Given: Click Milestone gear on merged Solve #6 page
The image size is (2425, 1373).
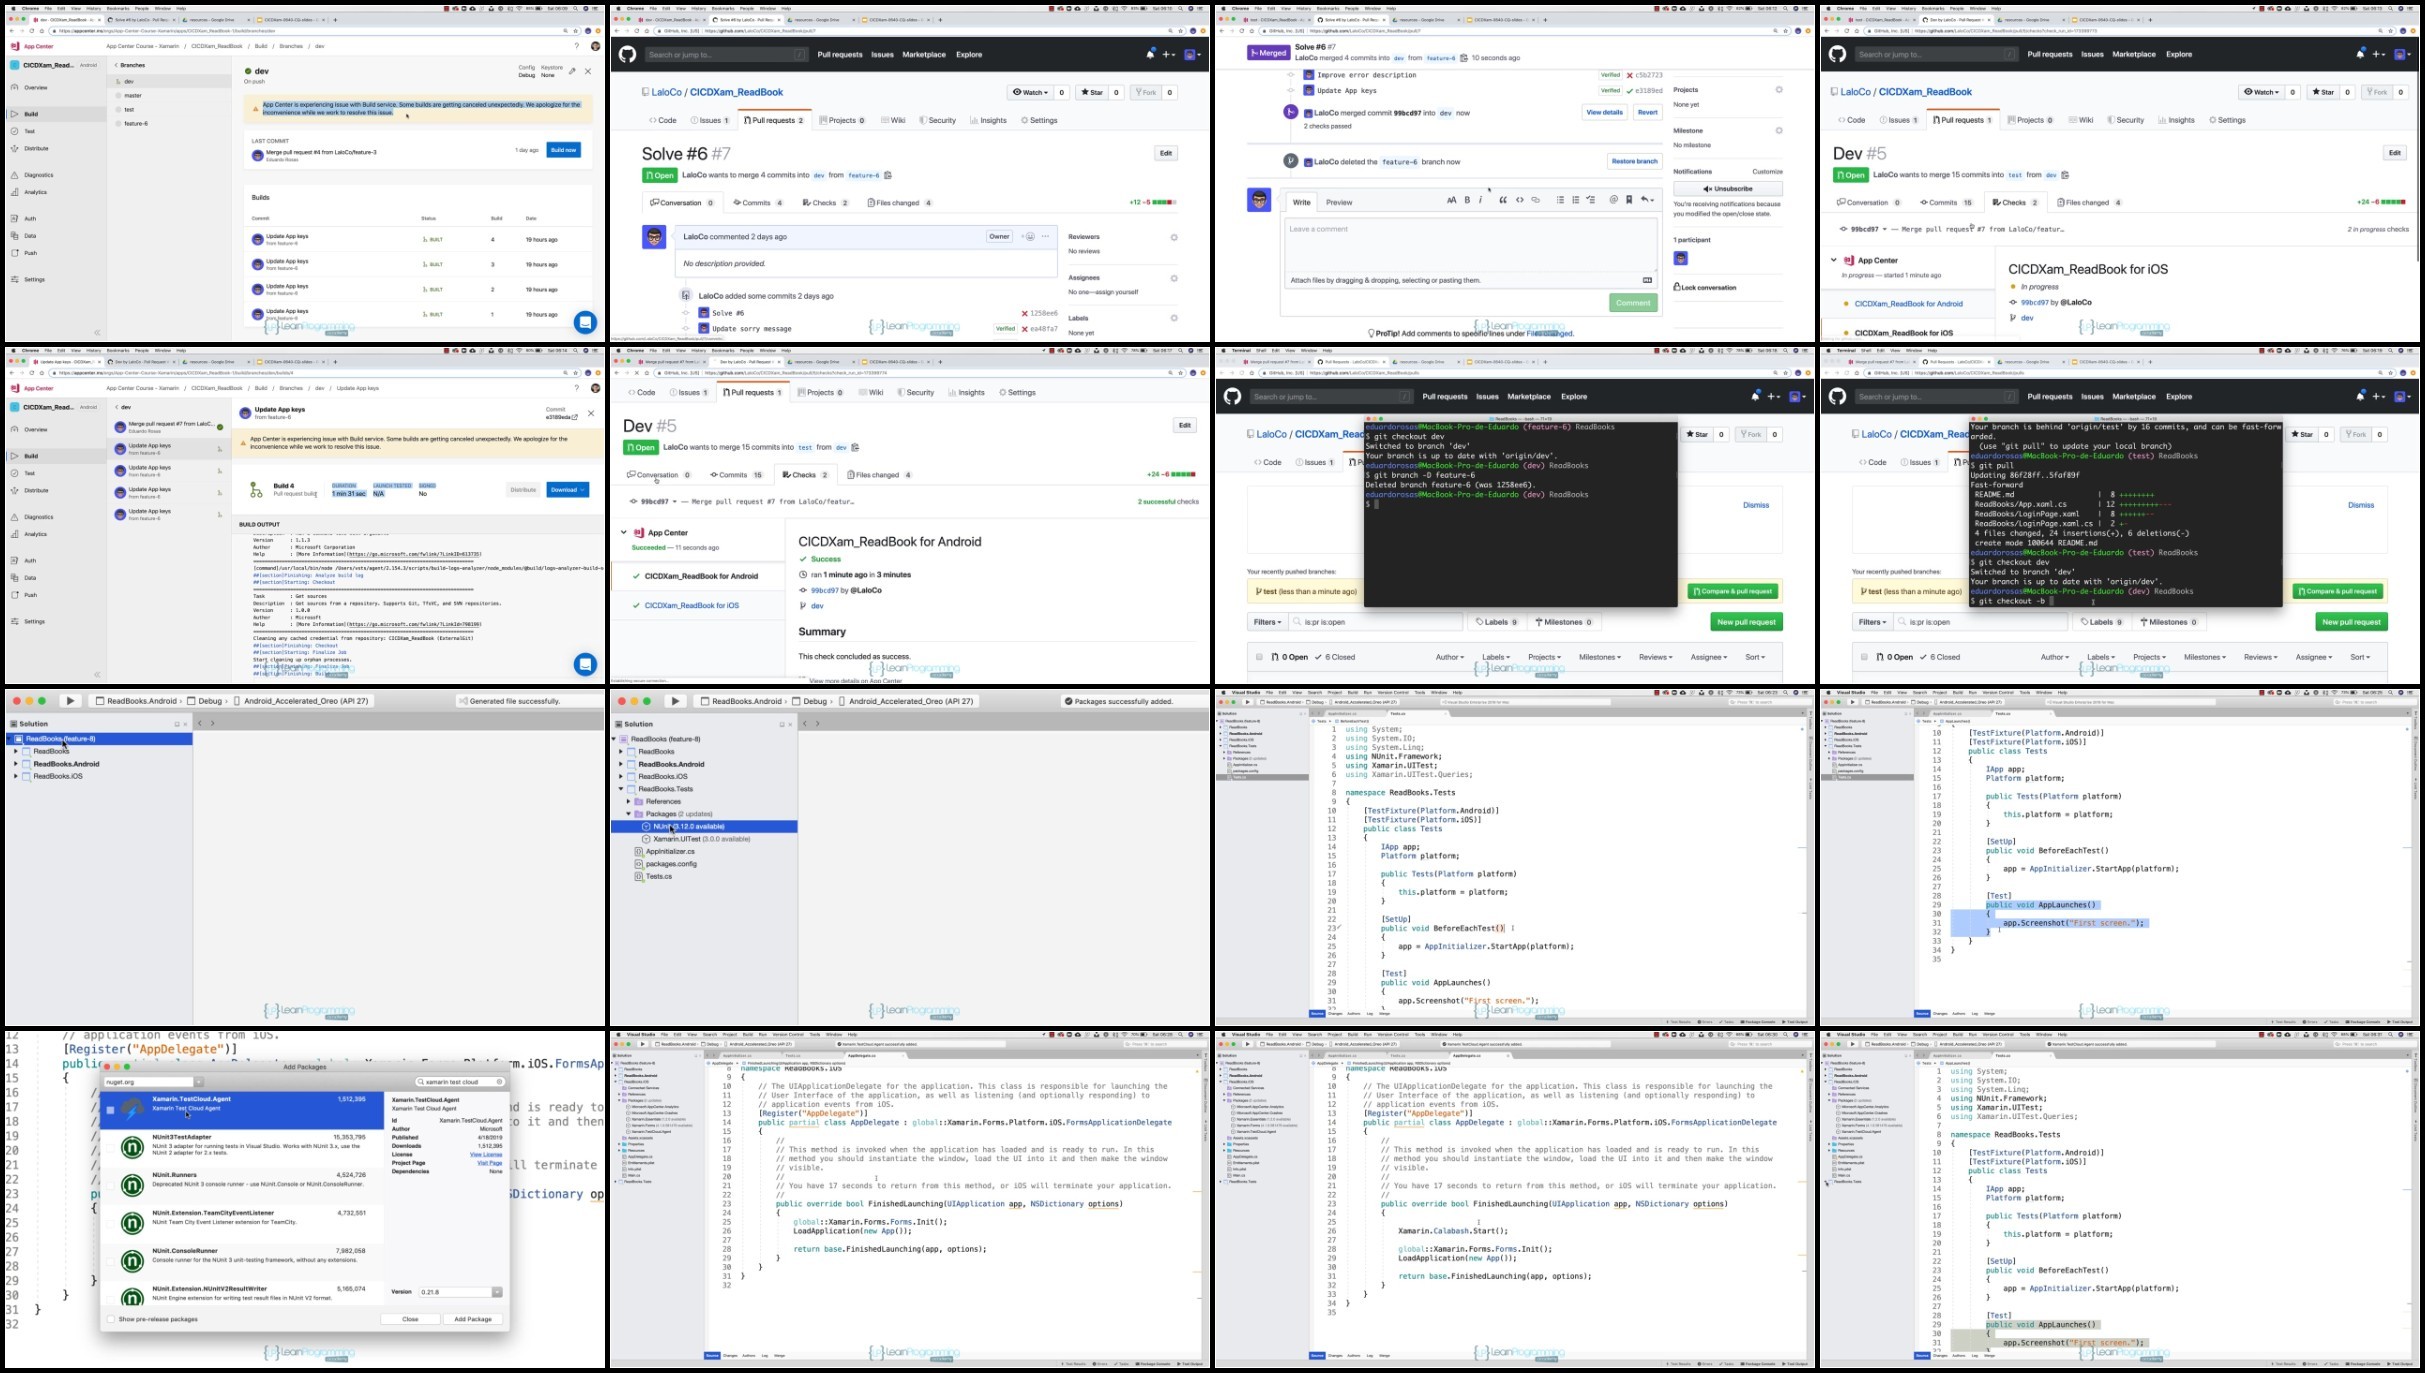Looking at the screenshot, I should 1779,130.
